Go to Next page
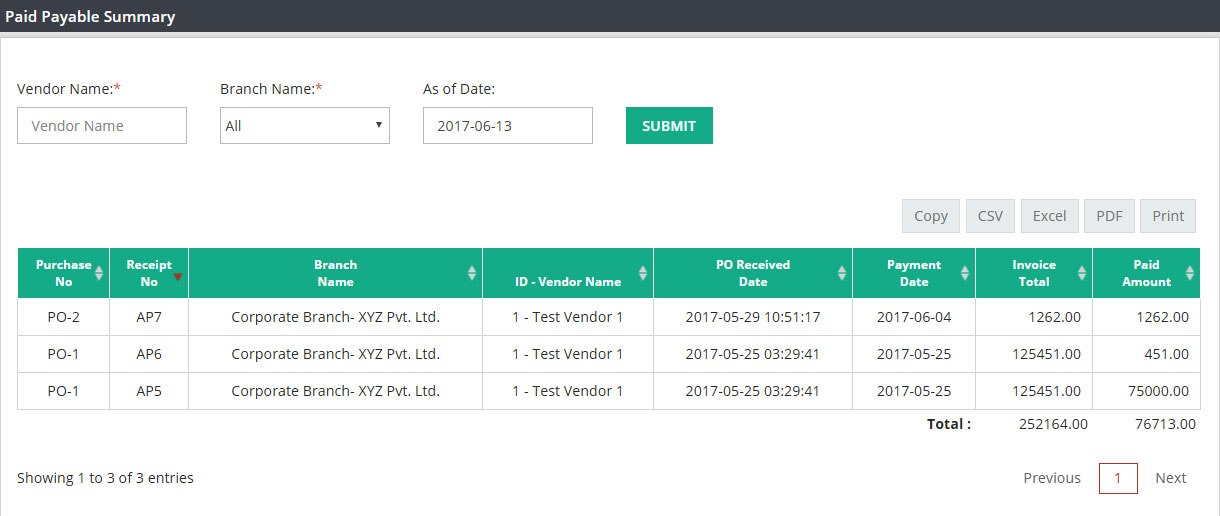The image size is (1220, 516). pyautogui.click(x=1171, y=478)
